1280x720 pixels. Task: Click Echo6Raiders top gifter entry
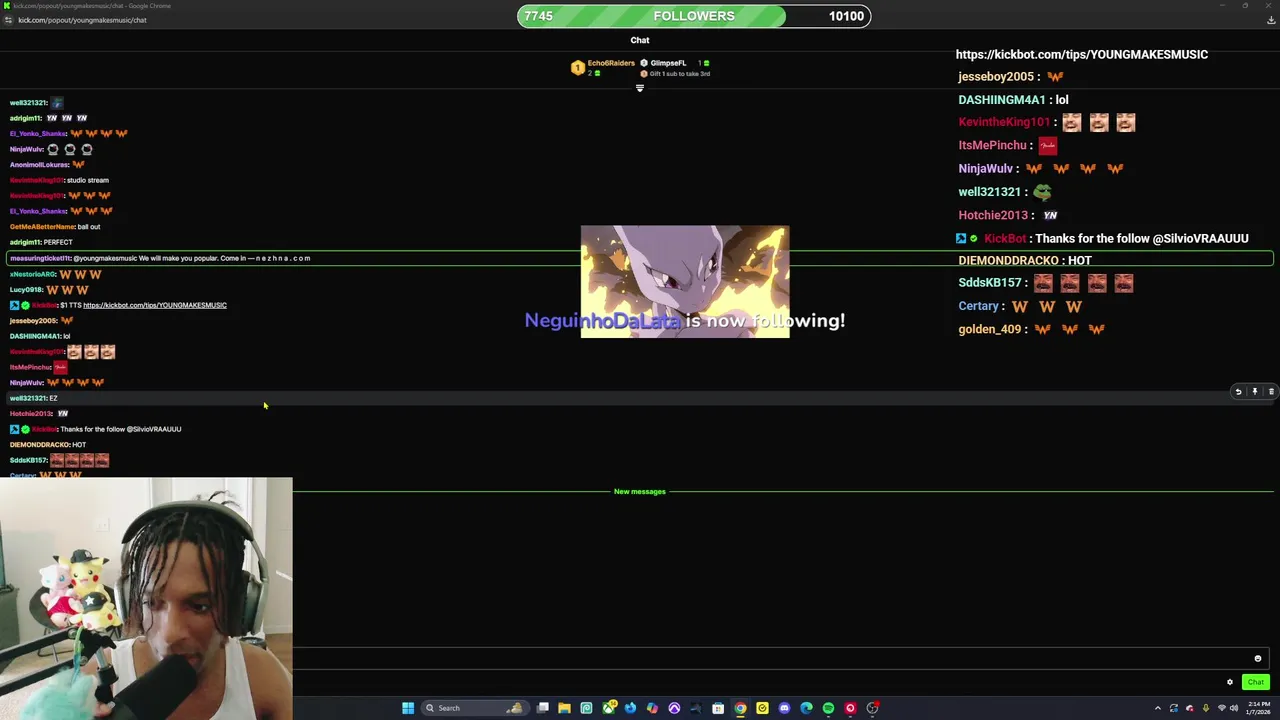(x=603, y=67)
